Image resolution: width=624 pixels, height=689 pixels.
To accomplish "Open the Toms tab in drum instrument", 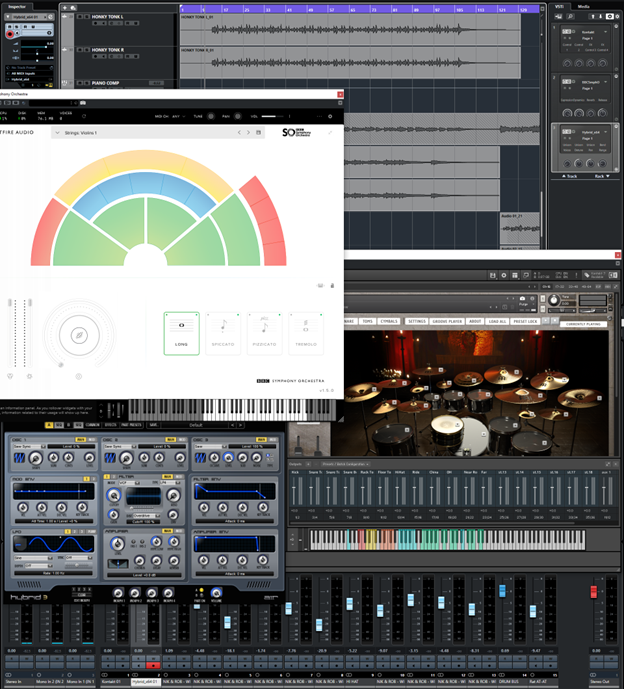I will point(367,321).
